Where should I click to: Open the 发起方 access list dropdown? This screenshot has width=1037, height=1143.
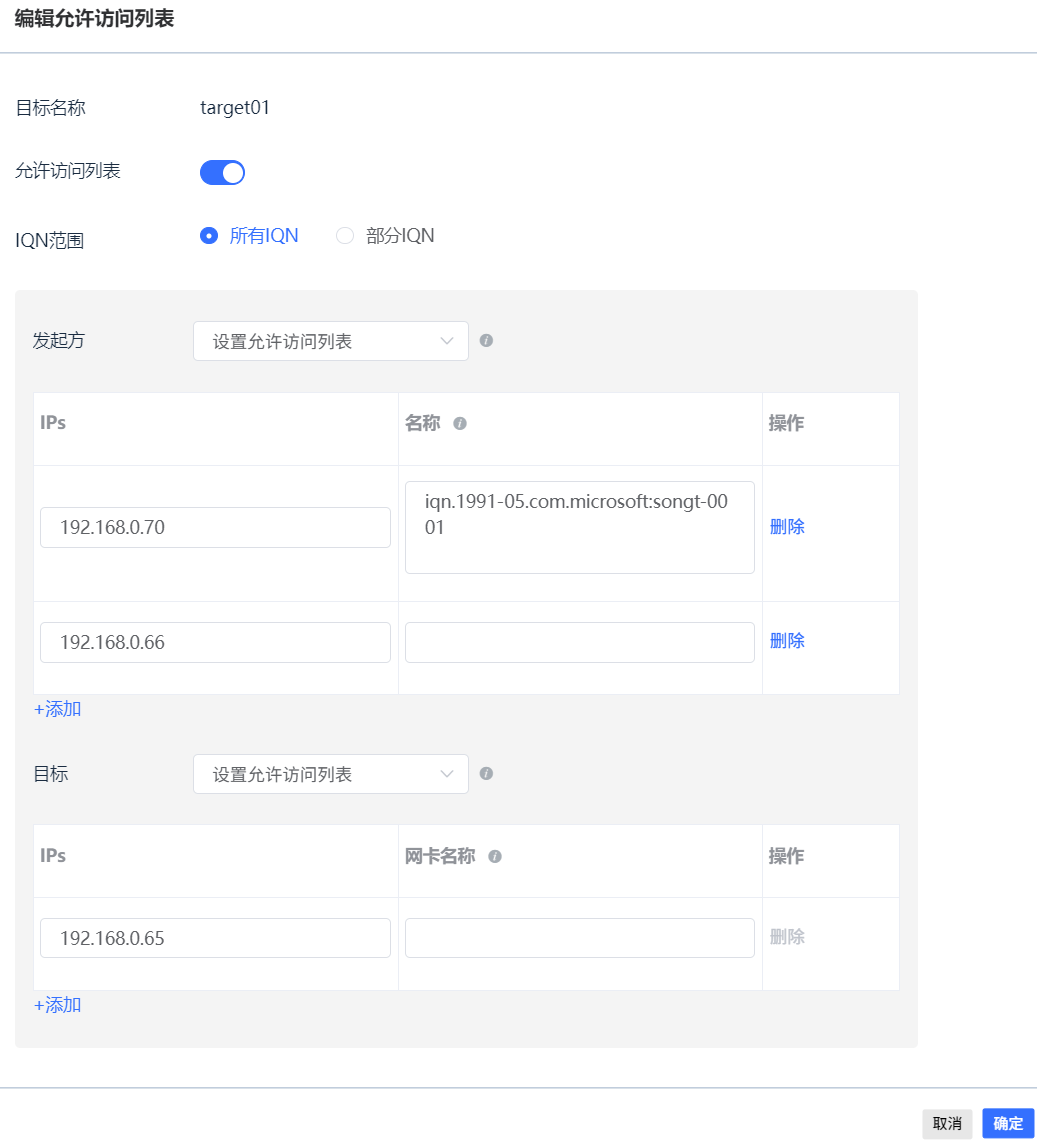(x=330, y=341)
